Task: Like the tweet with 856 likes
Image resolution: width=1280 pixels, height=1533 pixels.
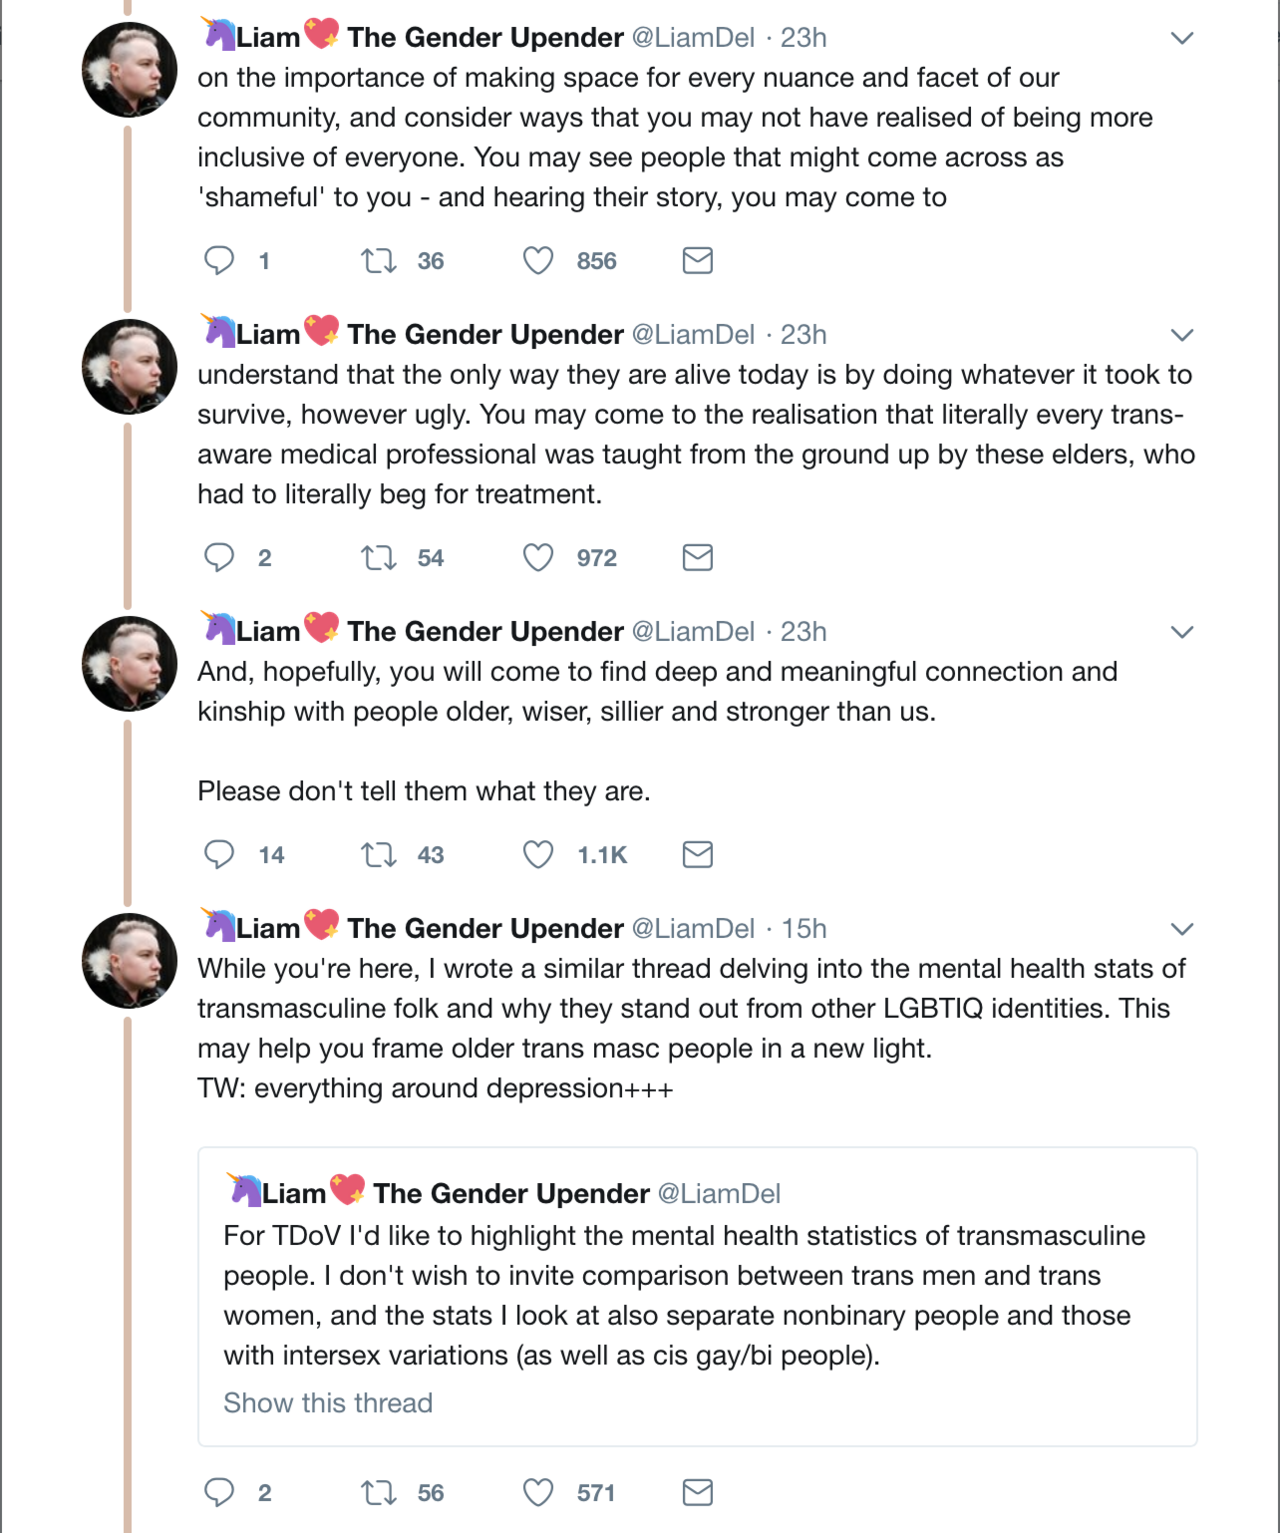Action: point(538,261)
